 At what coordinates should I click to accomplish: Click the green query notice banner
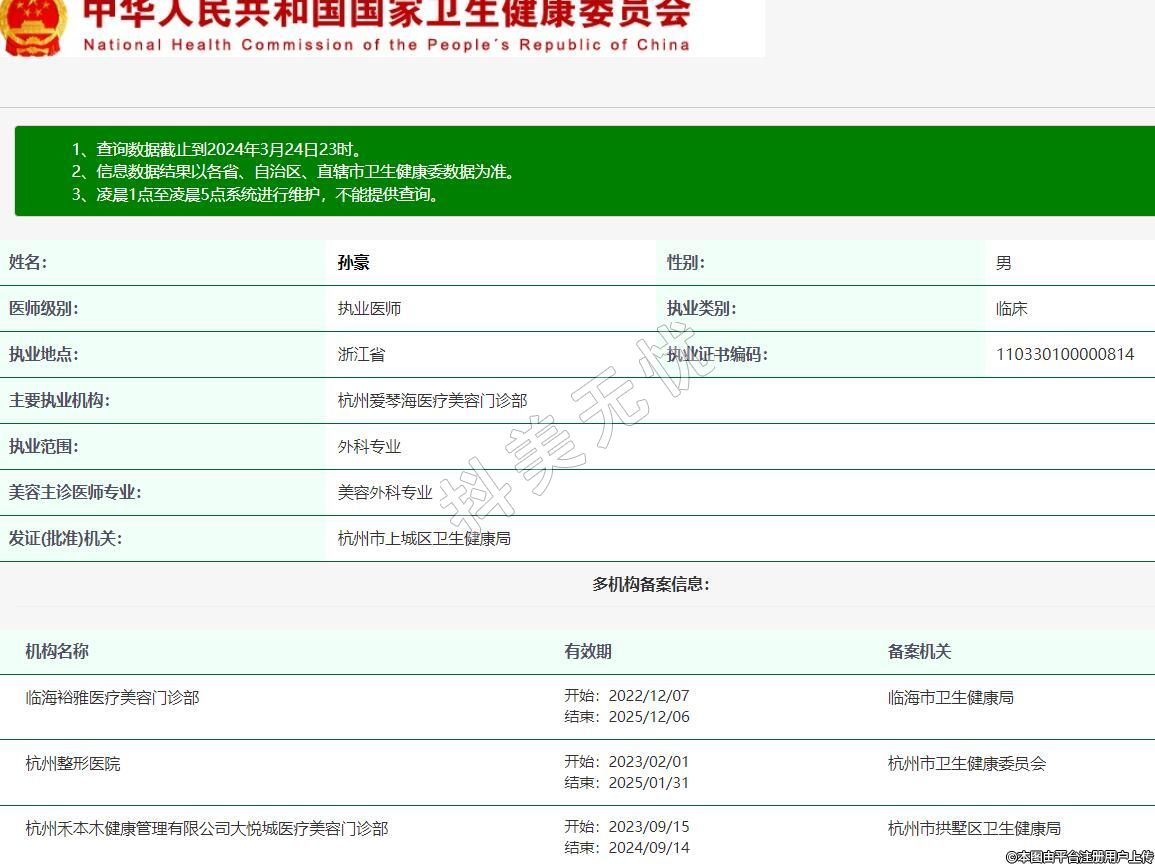585,171
